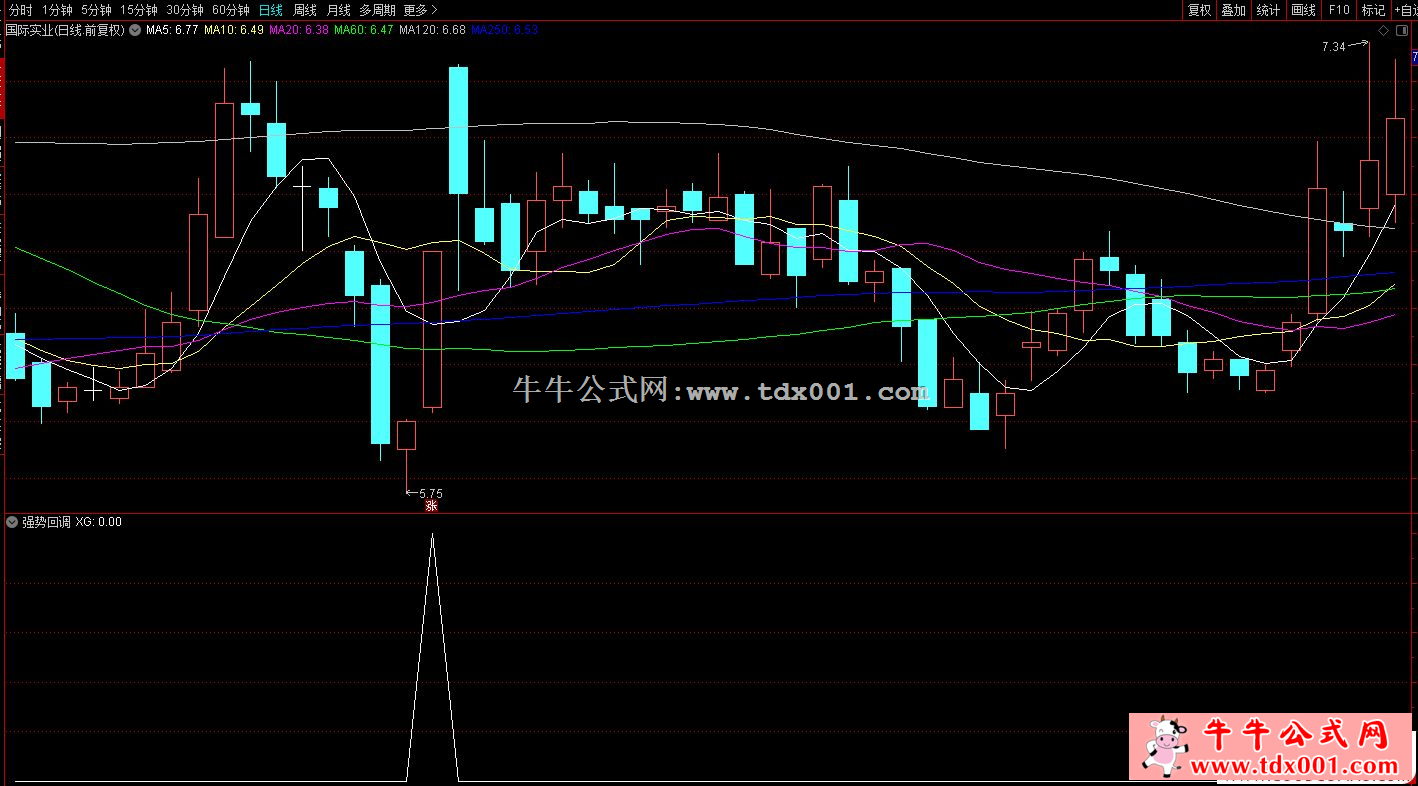The height and width of the screenshot is (786, 1418).
Task: Click the 强势回调 indicator name
Action: pyautogui.click(x=46, y=521)
